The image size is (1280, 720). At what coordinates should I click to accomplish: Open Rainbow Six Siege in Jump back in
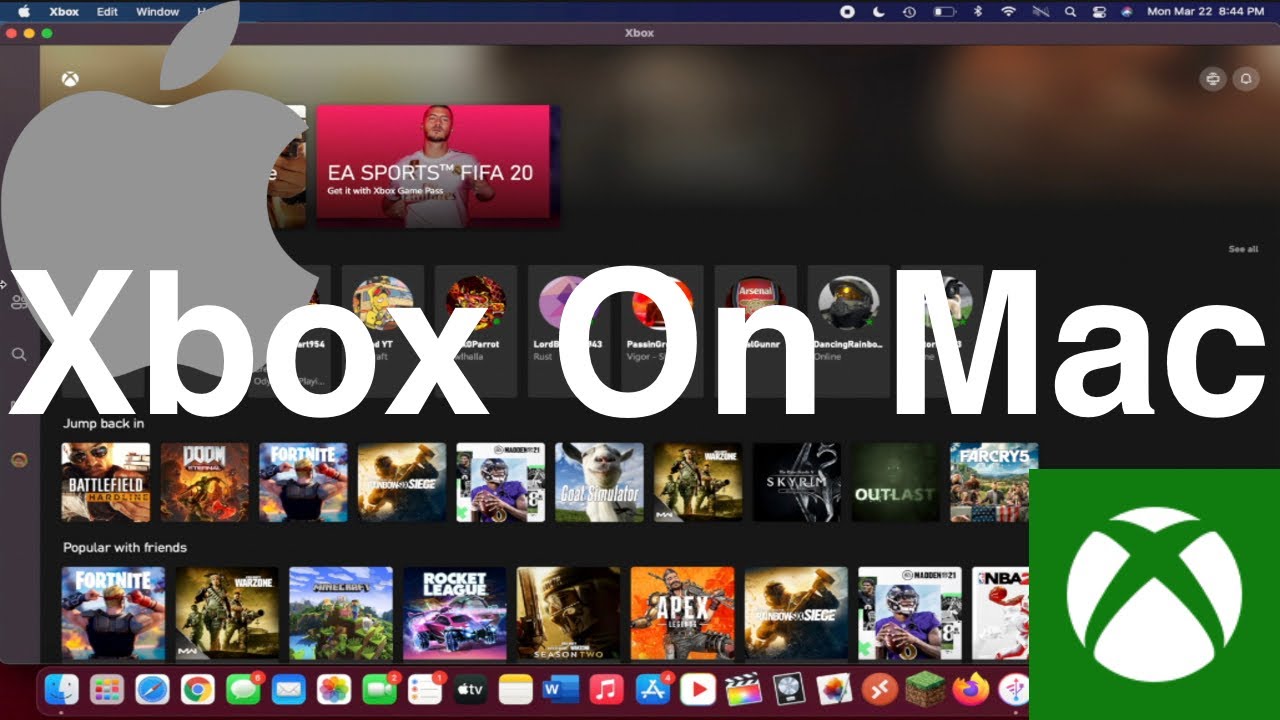[402, 482]
